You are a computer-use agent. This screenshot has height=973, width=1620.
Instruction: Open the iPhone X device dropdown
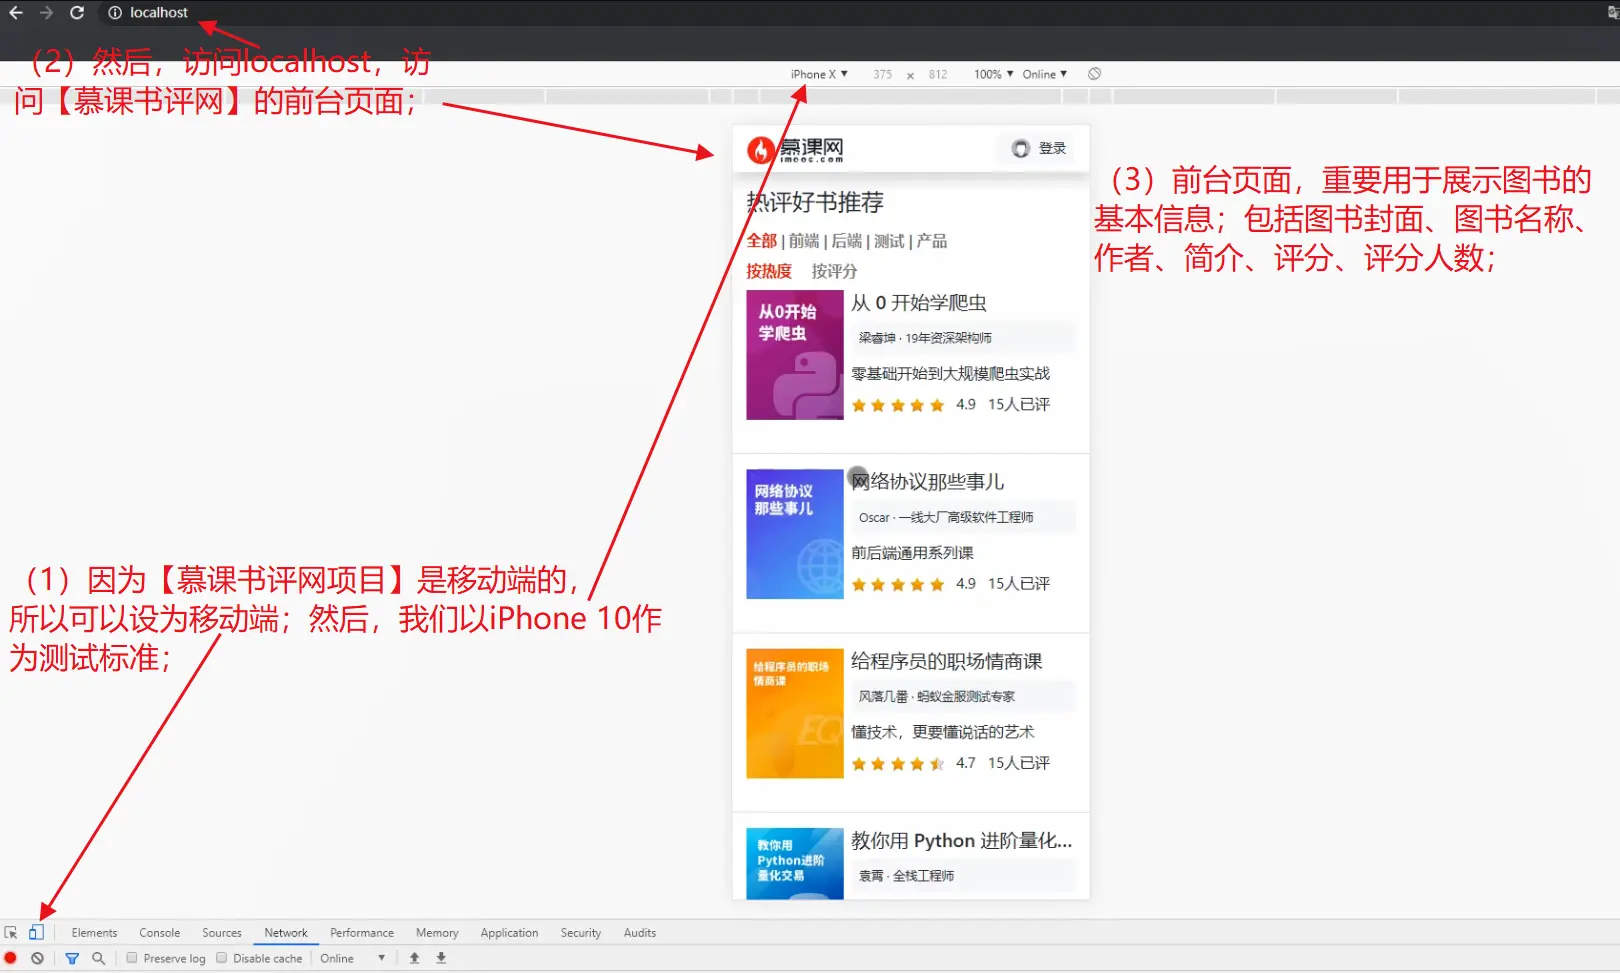819,74
